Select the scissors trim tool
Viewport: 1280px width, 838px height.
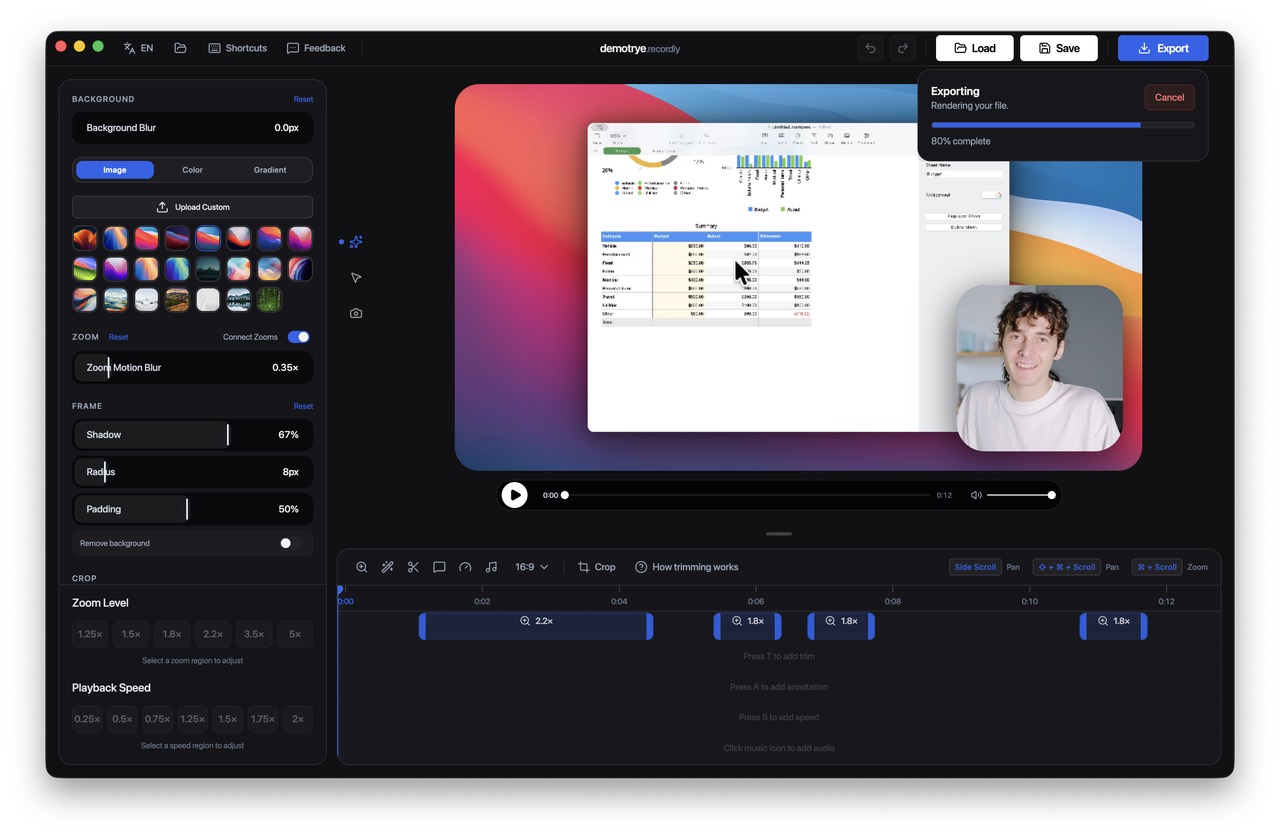point(413,567)
